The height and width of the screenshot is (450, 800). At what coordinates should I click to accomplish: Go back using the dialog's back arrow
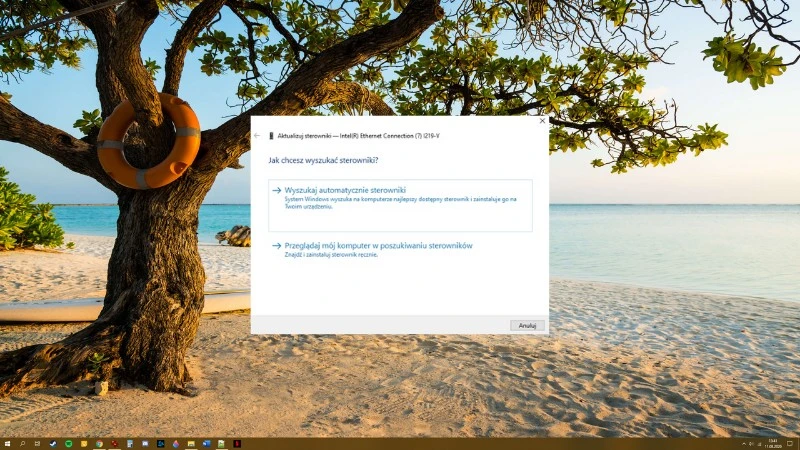point(257,136)
